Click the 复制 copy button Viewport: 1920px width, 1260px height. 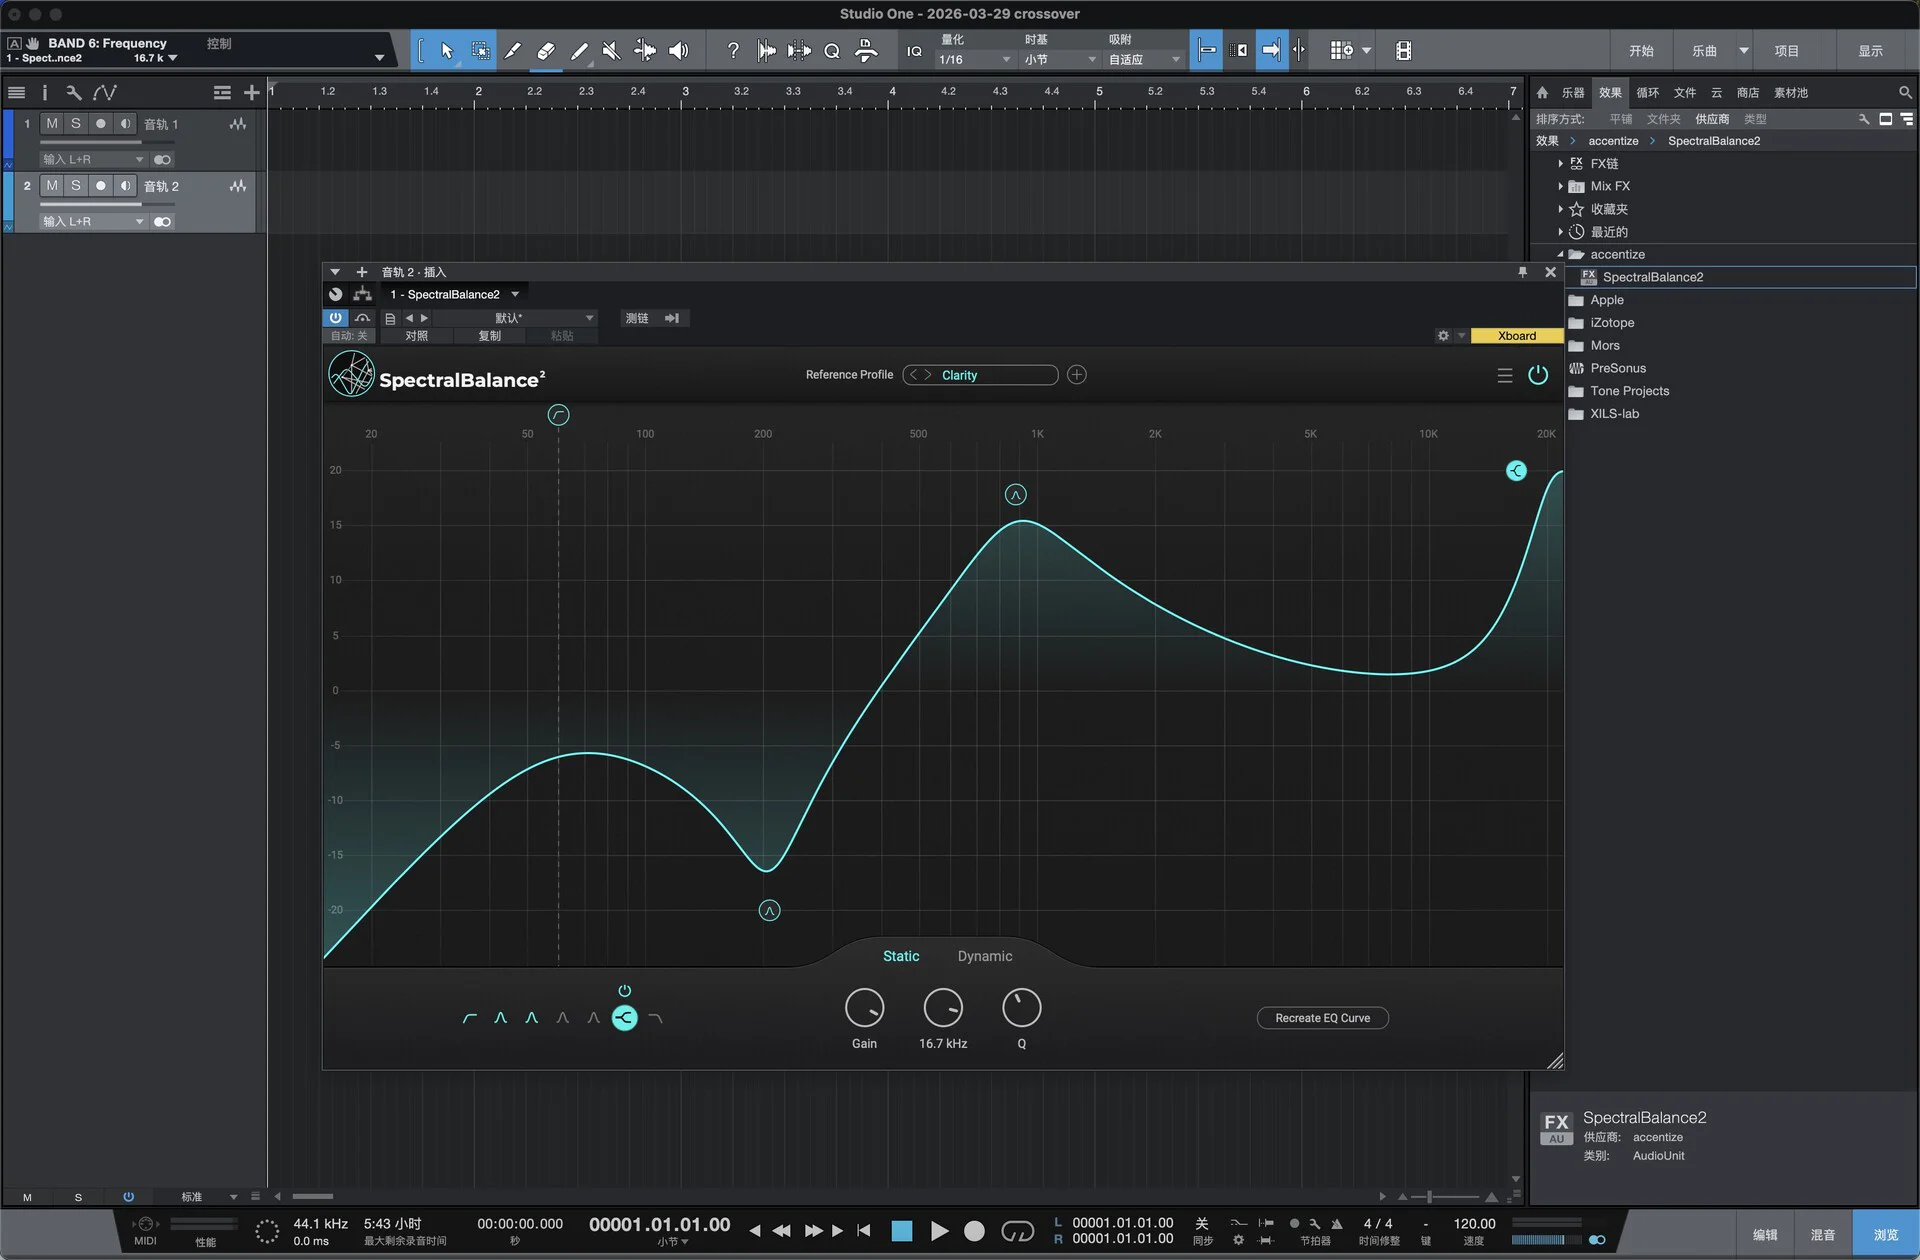(489, 336)
